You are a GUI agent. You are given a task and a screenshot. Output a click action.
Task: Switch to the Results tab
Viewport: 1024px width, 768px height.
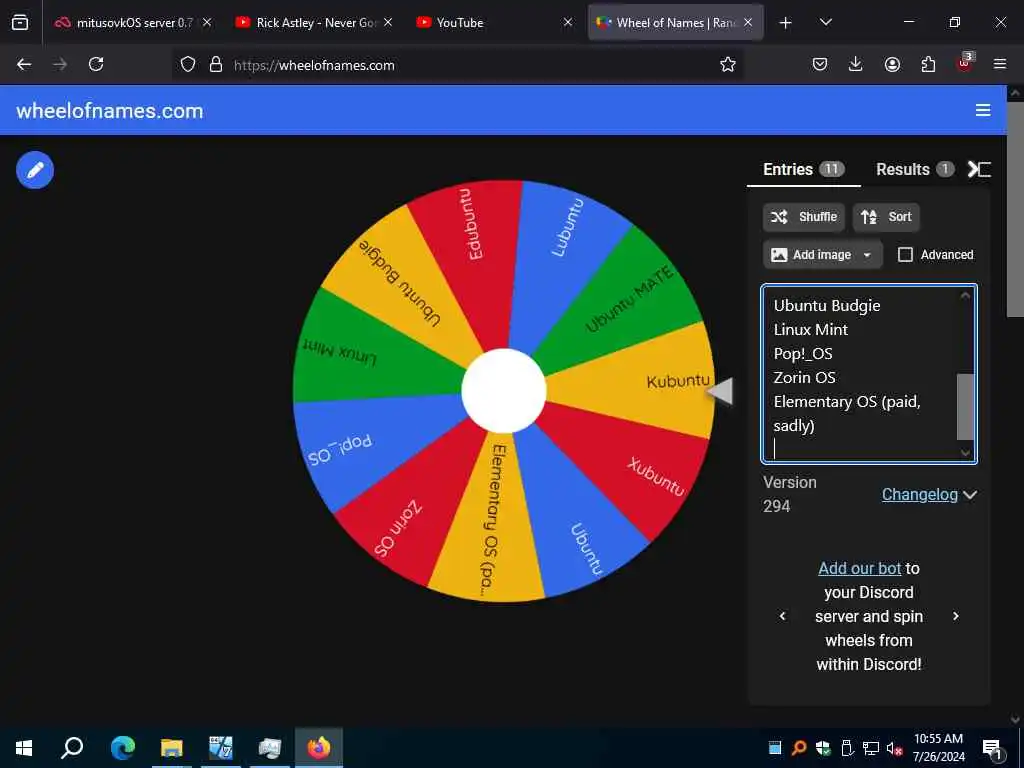pyautogui.click(x=914, y=170)
